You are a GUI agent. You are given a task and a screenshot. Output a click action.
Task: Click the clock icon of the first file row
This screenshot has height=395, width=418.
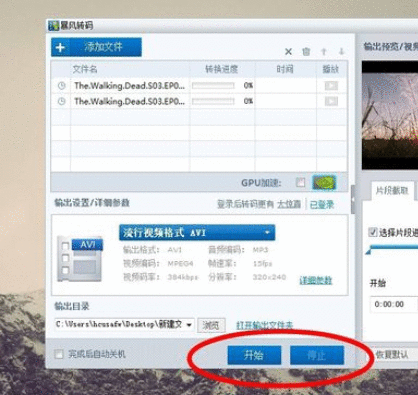61,86
